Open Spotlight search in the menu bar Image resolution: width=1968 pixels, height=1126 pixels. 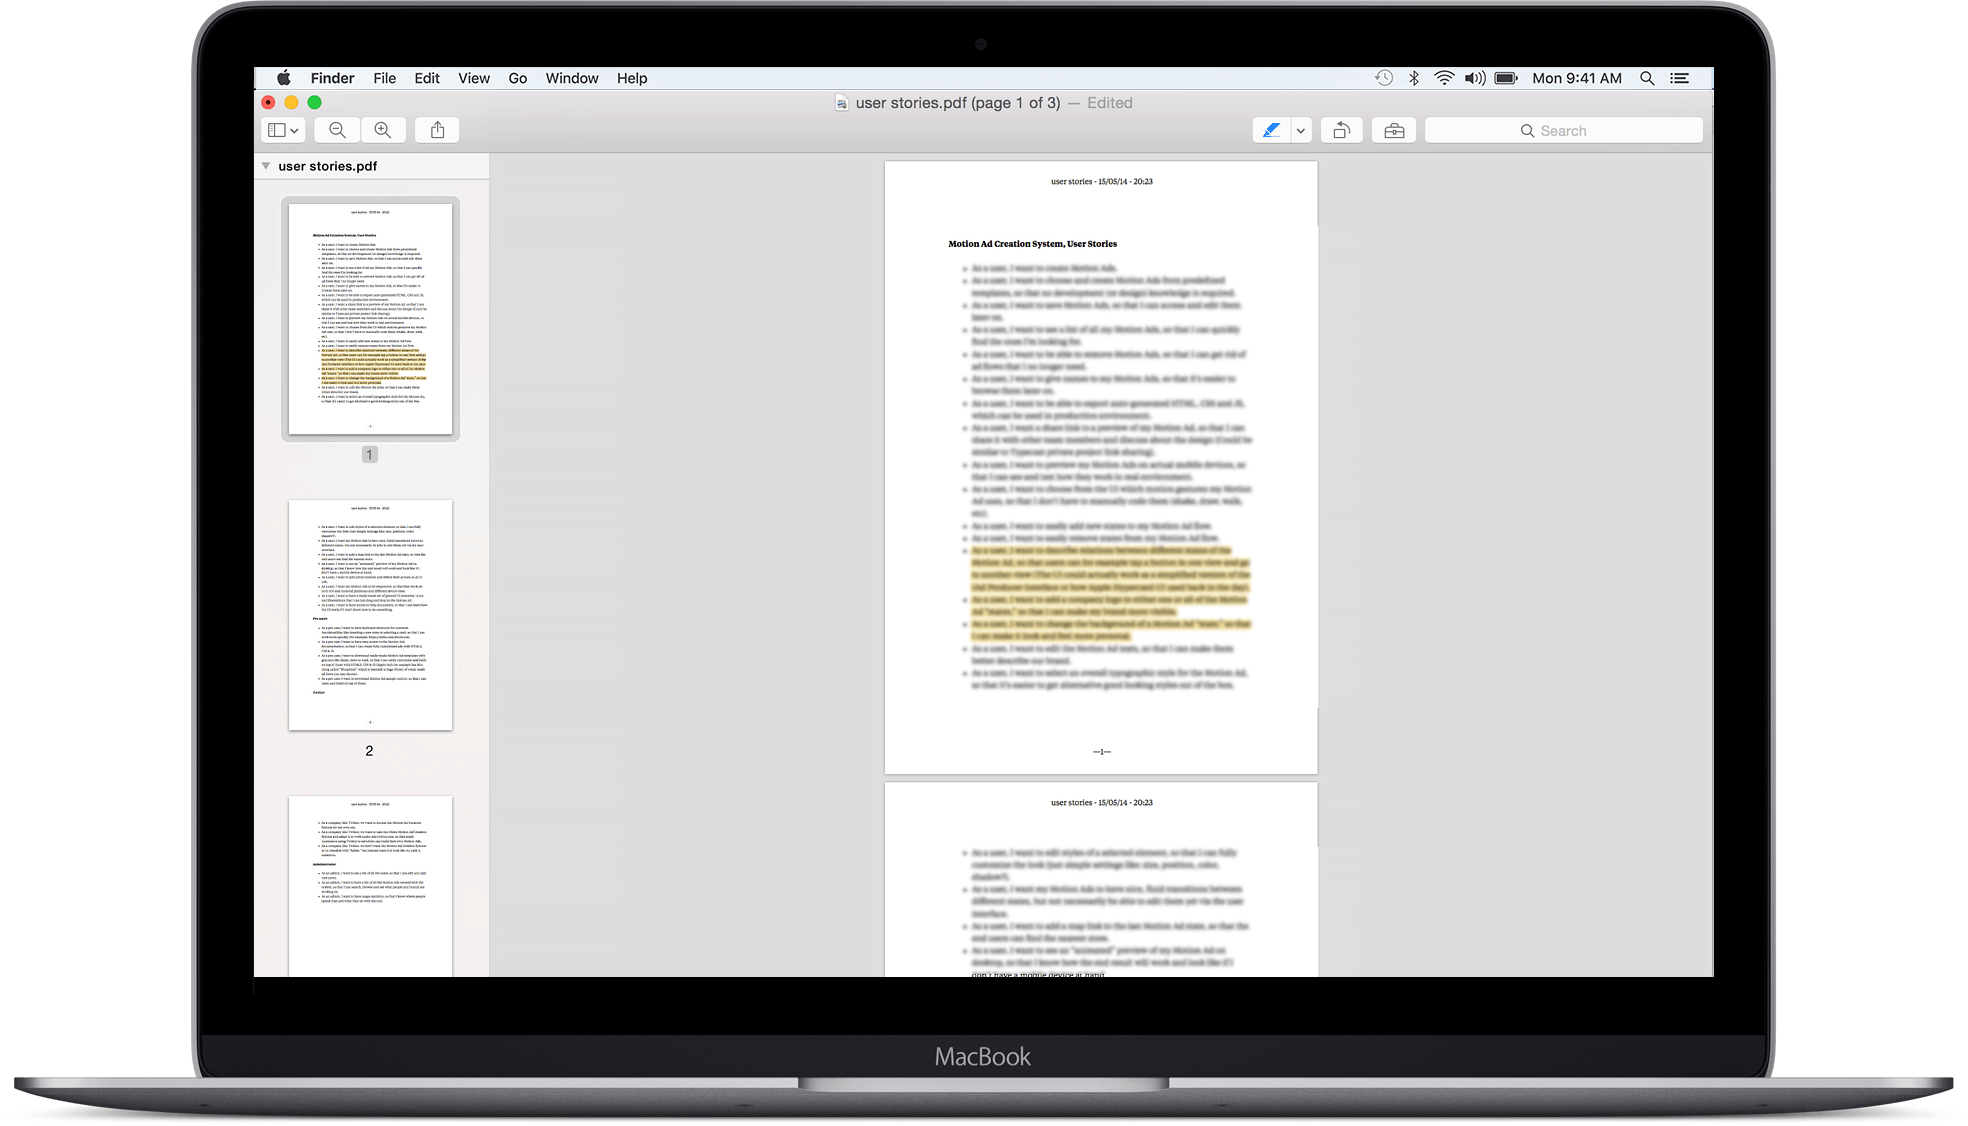coord(1647,78)
